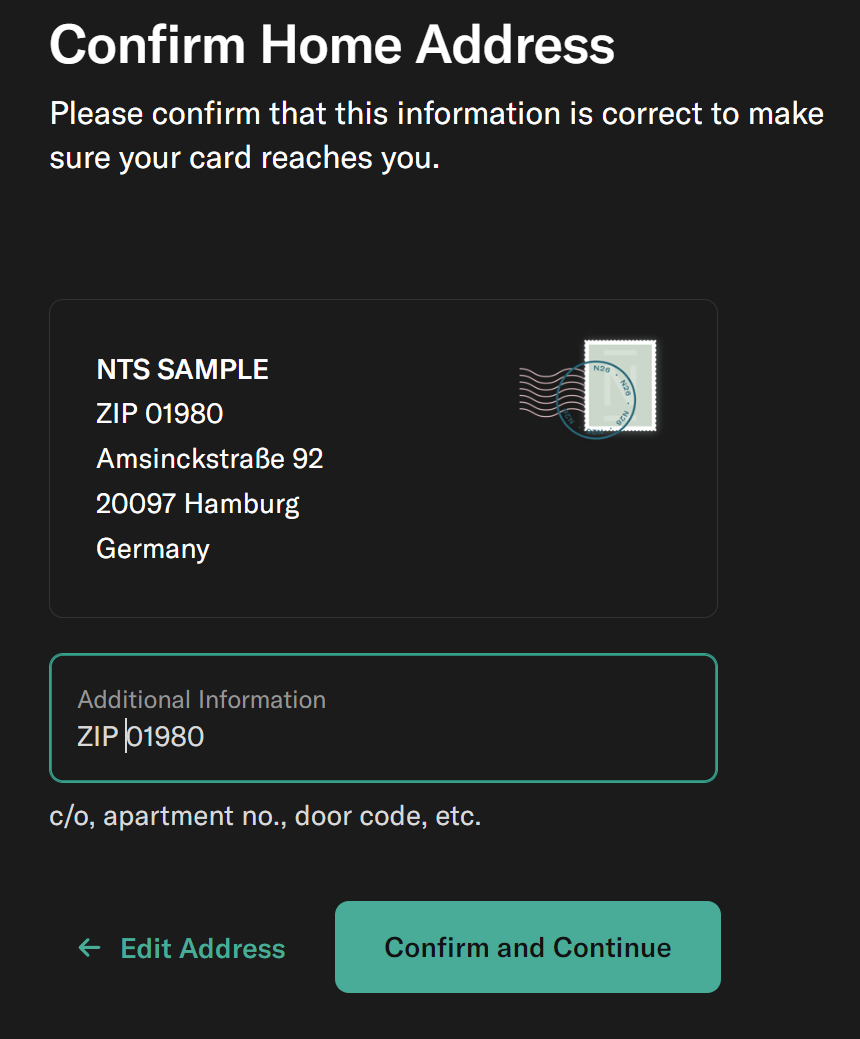Click the card delivery instruction paragraph
Image resolution: width=860 pixels, height=1039 pixels.
point(436,135)
